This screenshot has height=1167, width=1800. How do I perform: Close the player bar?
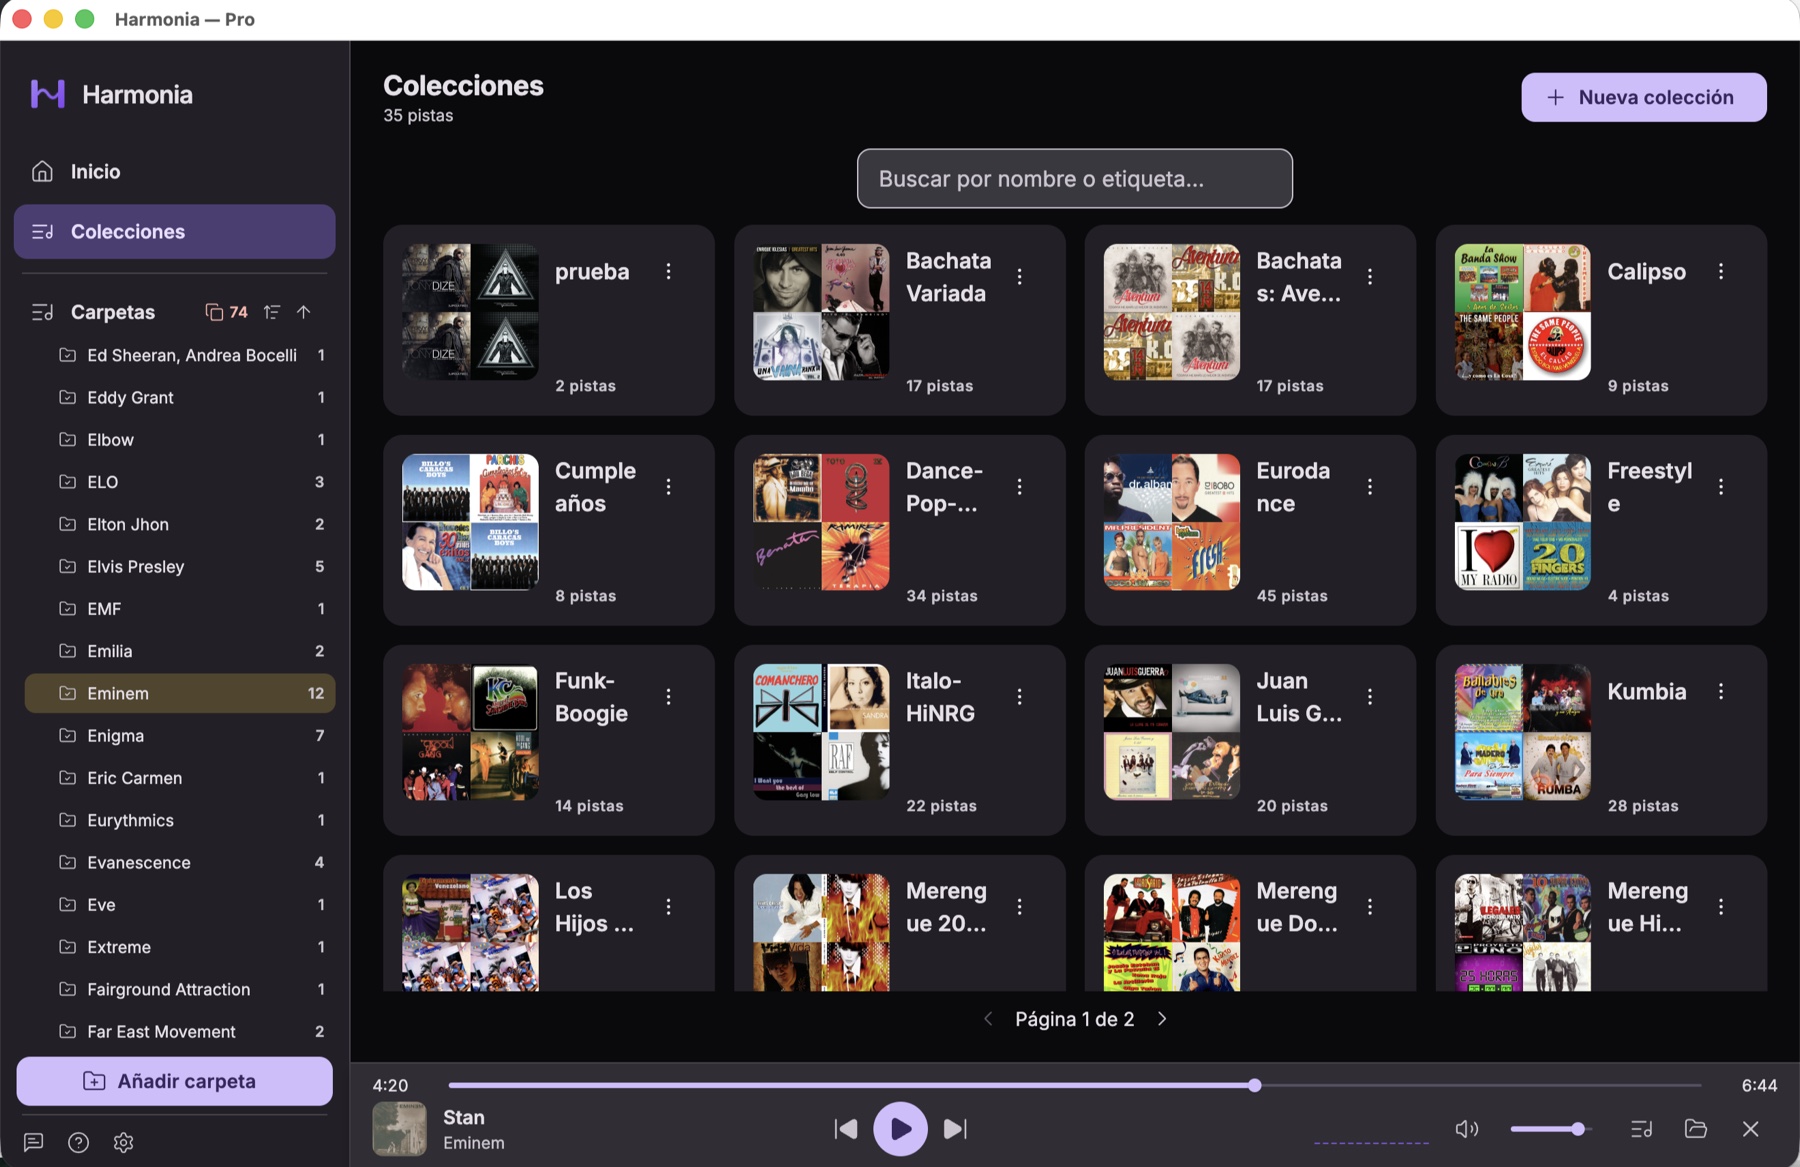point(1751,1129)
